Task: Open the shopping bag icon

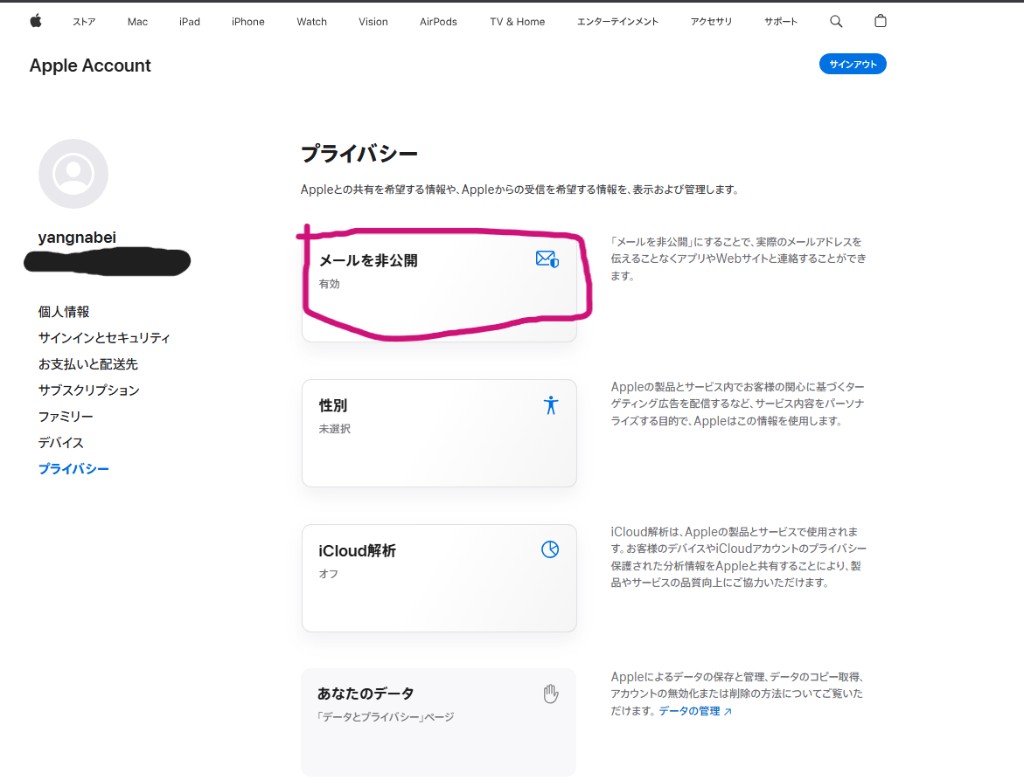Action: [880, 21]
